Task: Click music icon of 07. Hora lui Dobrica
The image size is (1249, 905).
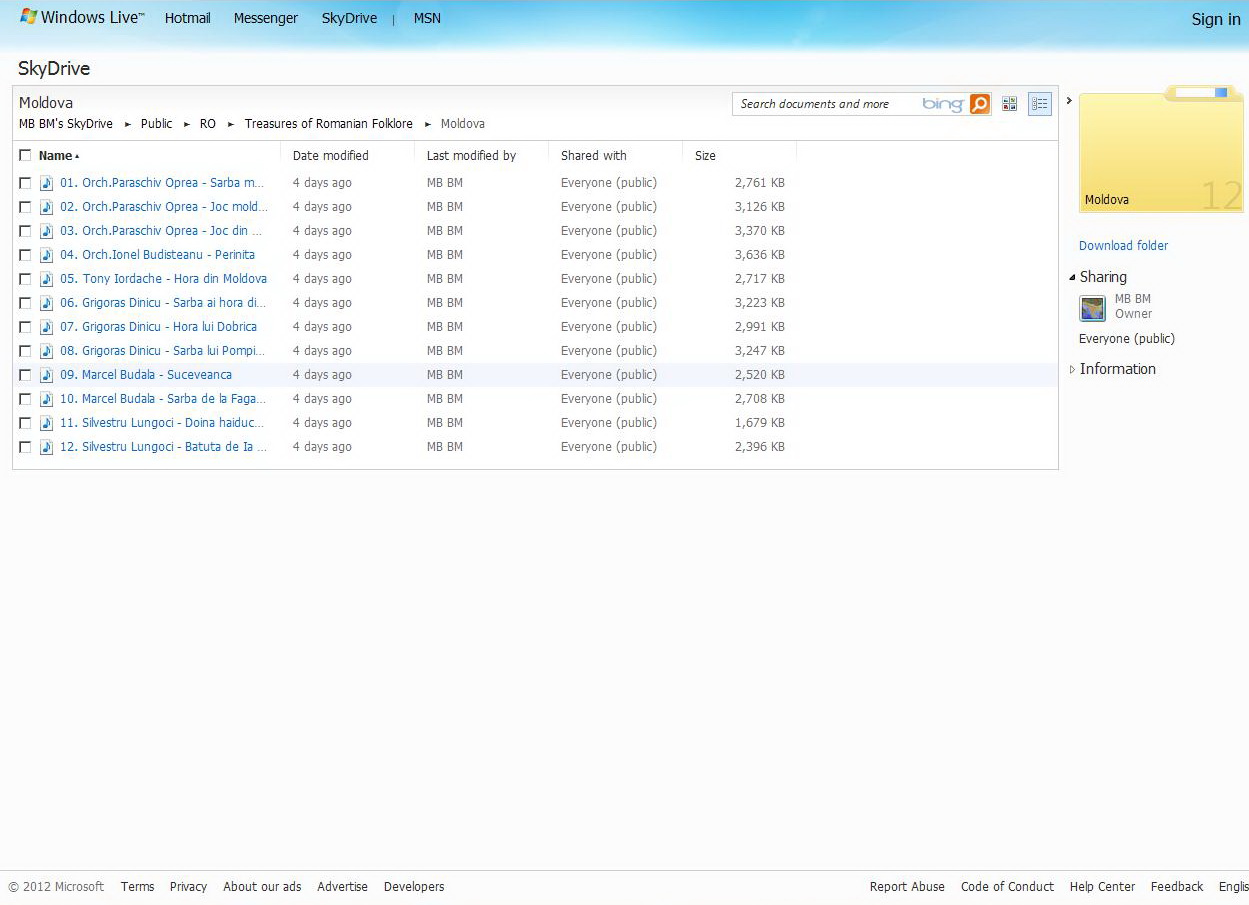Action: point(46,327)
